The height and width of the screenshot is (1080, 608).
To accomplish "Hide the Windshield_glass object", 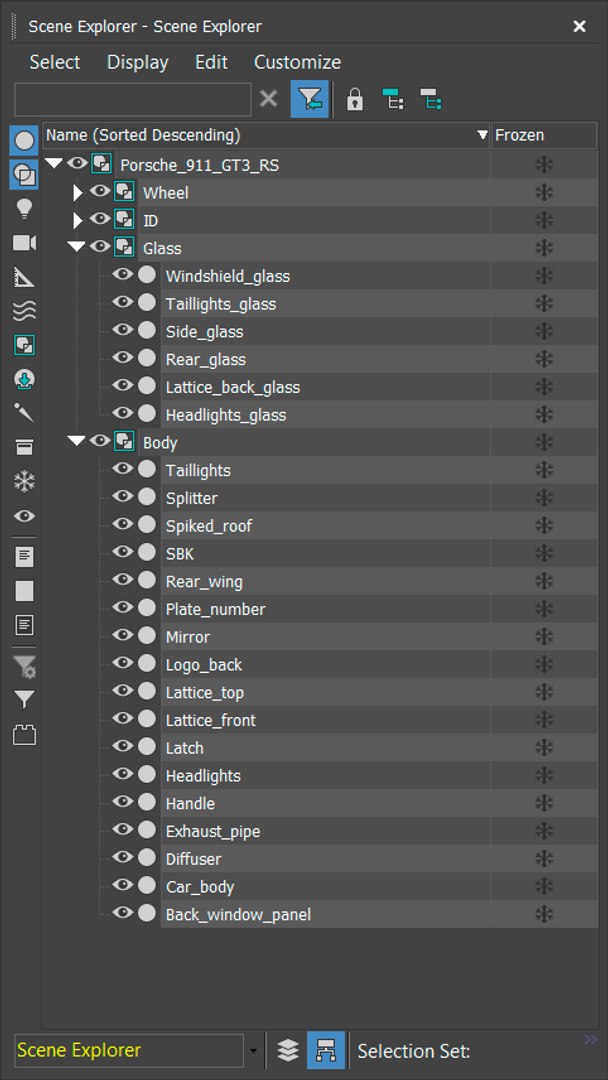I will click(x=123, y=275).
